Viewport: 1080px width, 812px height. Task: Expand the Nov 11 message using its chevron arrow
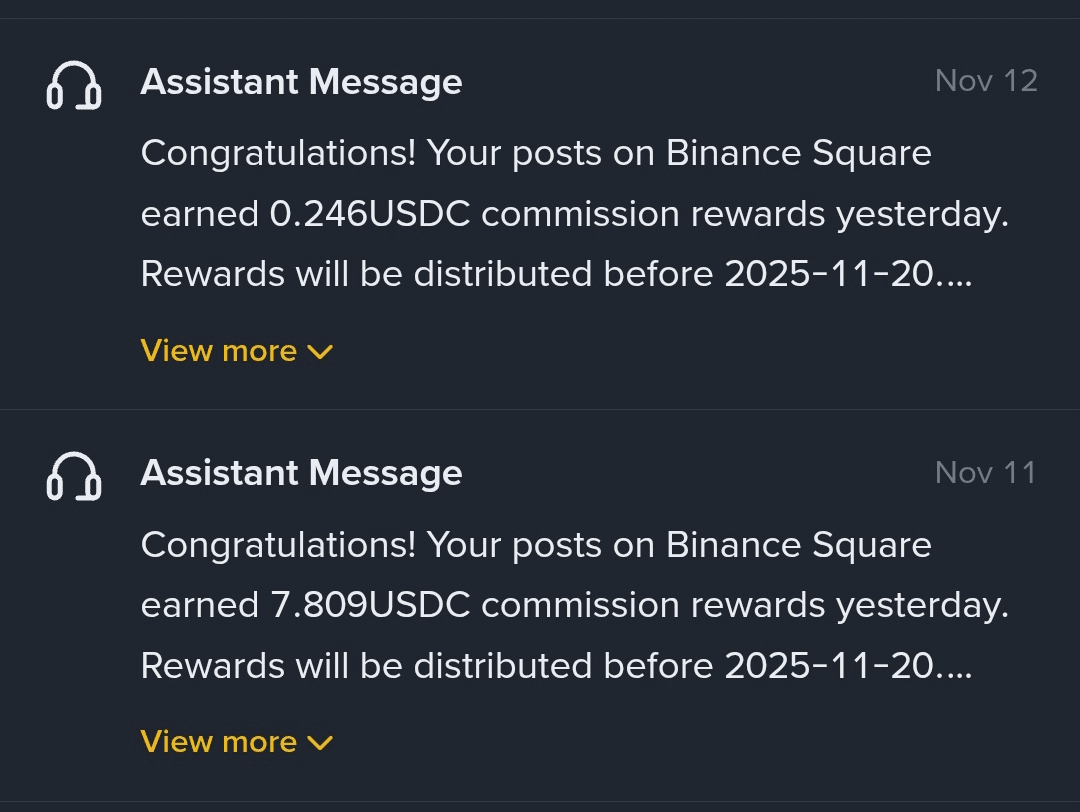coord(320,743)
